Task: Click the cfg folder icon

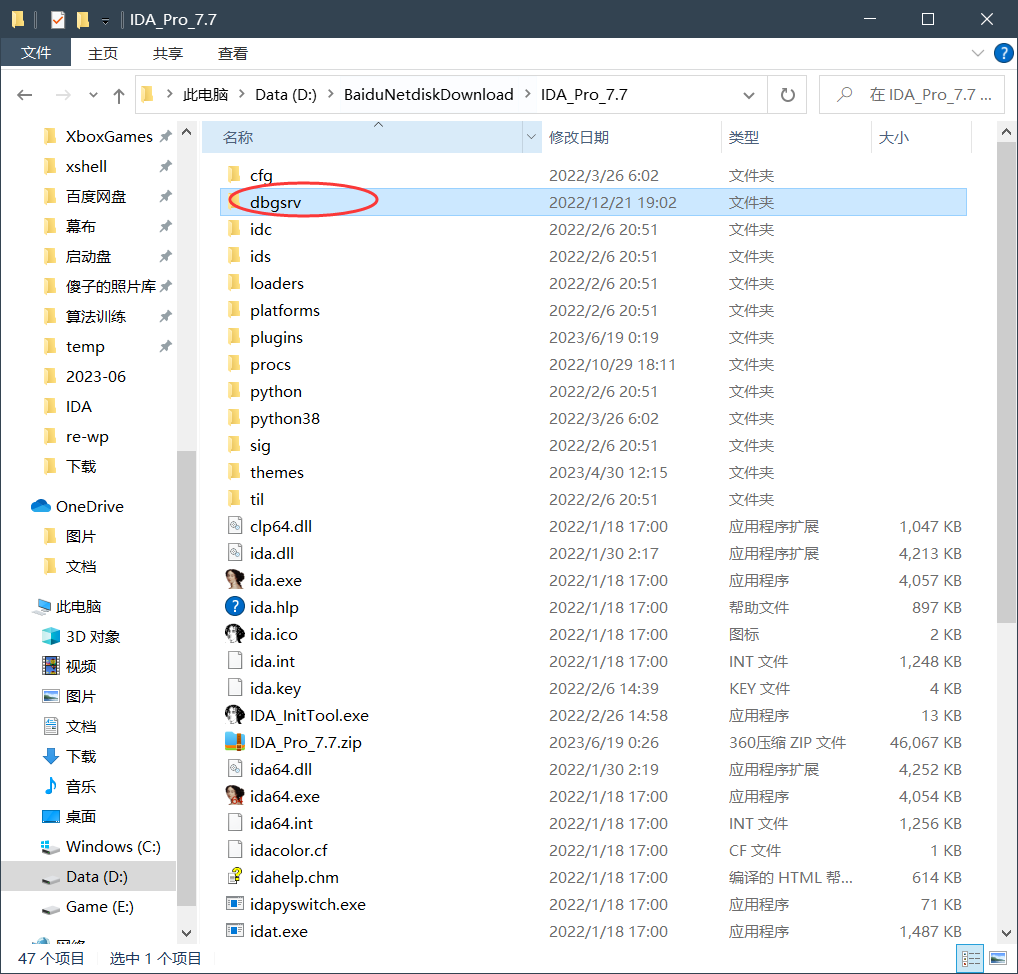Action: (x=234, y=174)
